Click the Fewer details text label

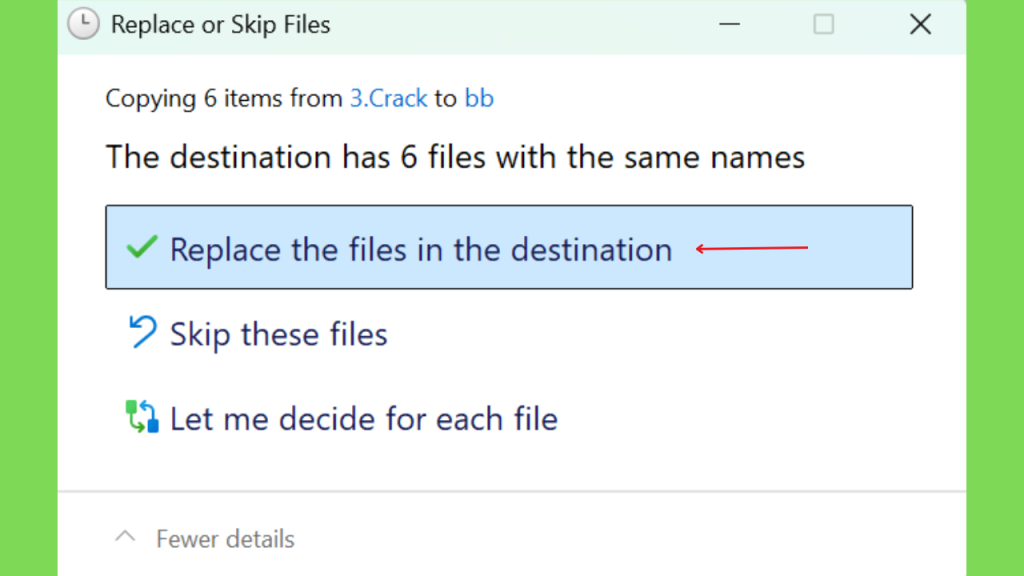coord(225,539)
